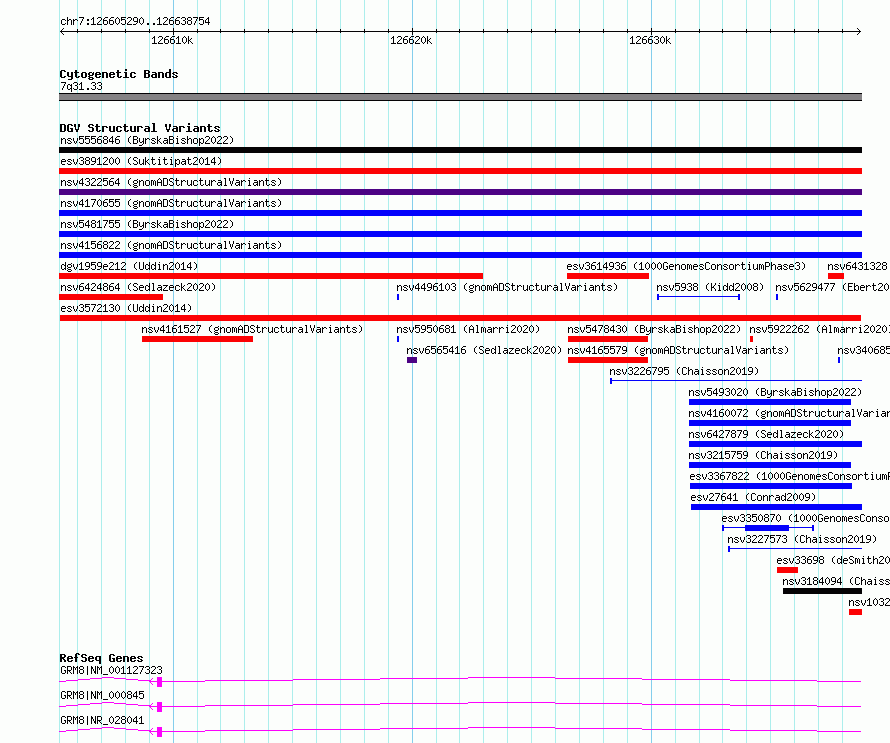The image size is (890, 743).
Task: Open nsv4322564 (gnomADStructuralVariants) label
Action: [171, 182]
